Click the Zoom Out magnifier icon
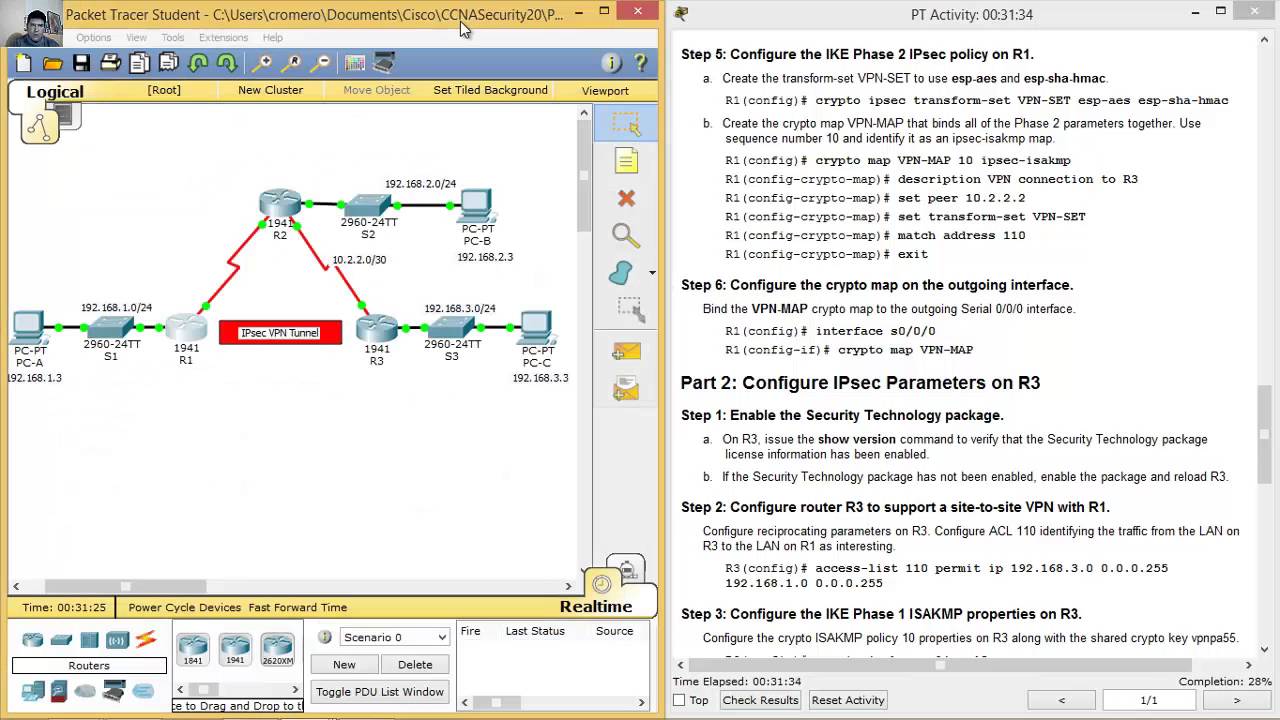Image resolution: width=1280 pixels, height=720 pixels. pyautogui.click(x=320, y=63)
